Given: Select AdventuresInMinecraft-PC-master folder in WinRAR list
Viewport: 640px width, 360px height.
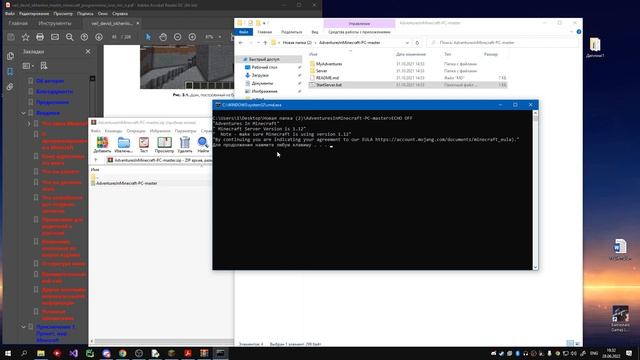Looking at the screenshot, I should [127, 183].
